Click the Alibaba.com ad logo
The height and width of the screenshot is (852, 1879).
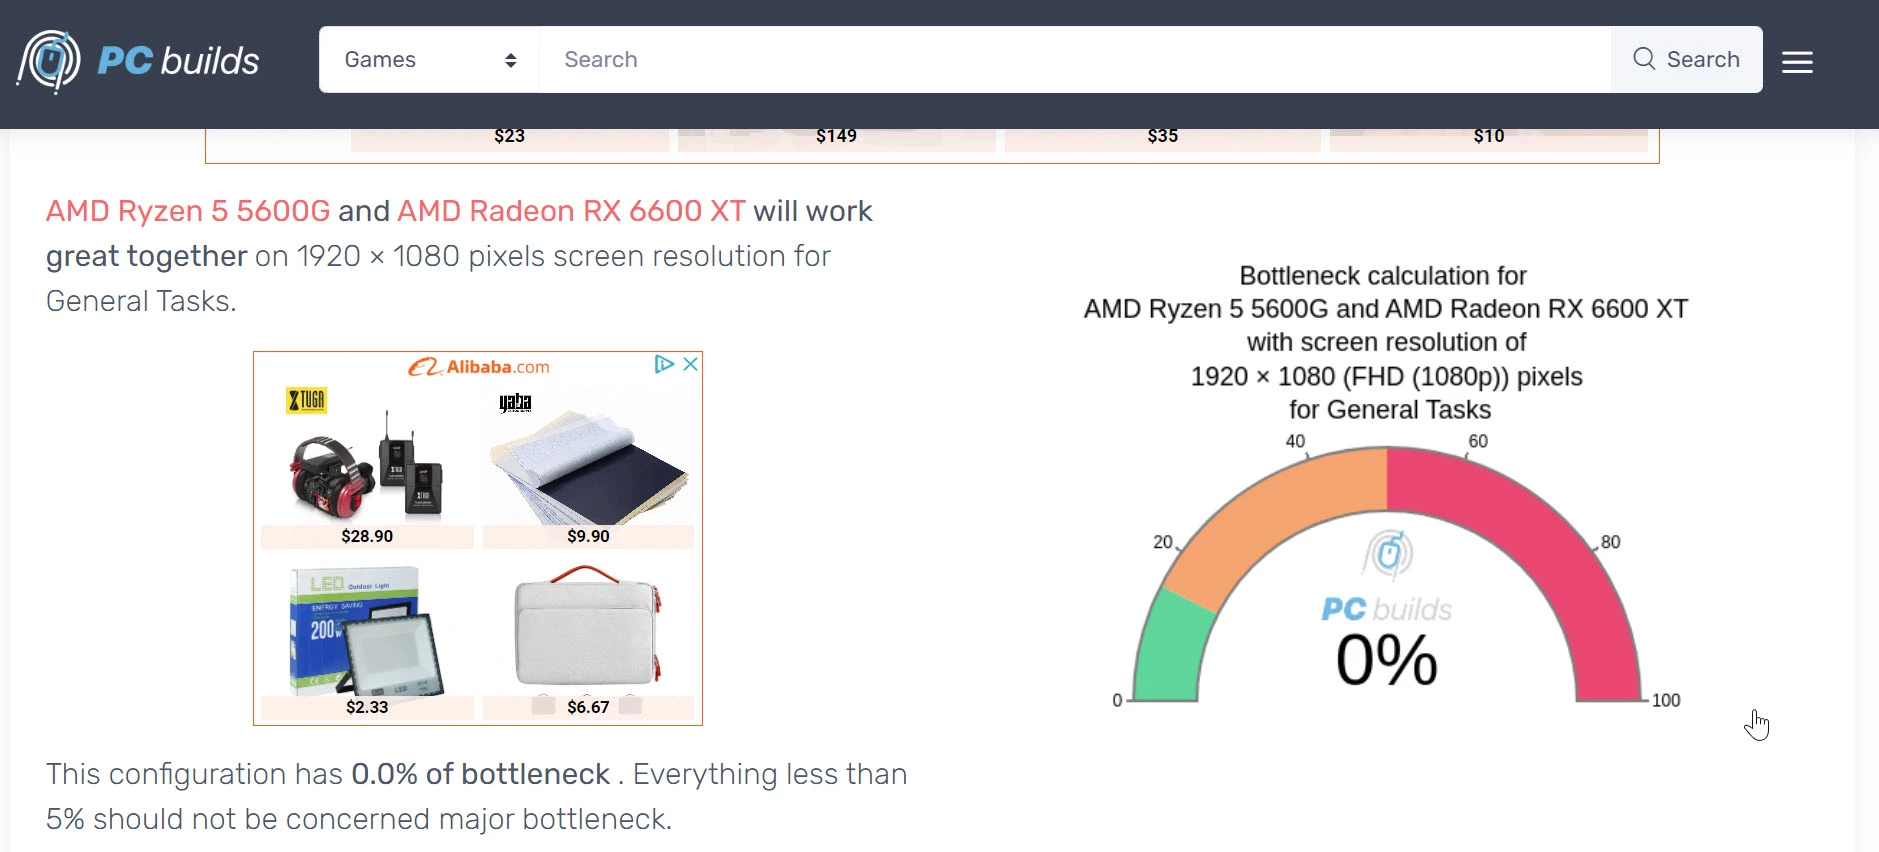coord(479,367)
